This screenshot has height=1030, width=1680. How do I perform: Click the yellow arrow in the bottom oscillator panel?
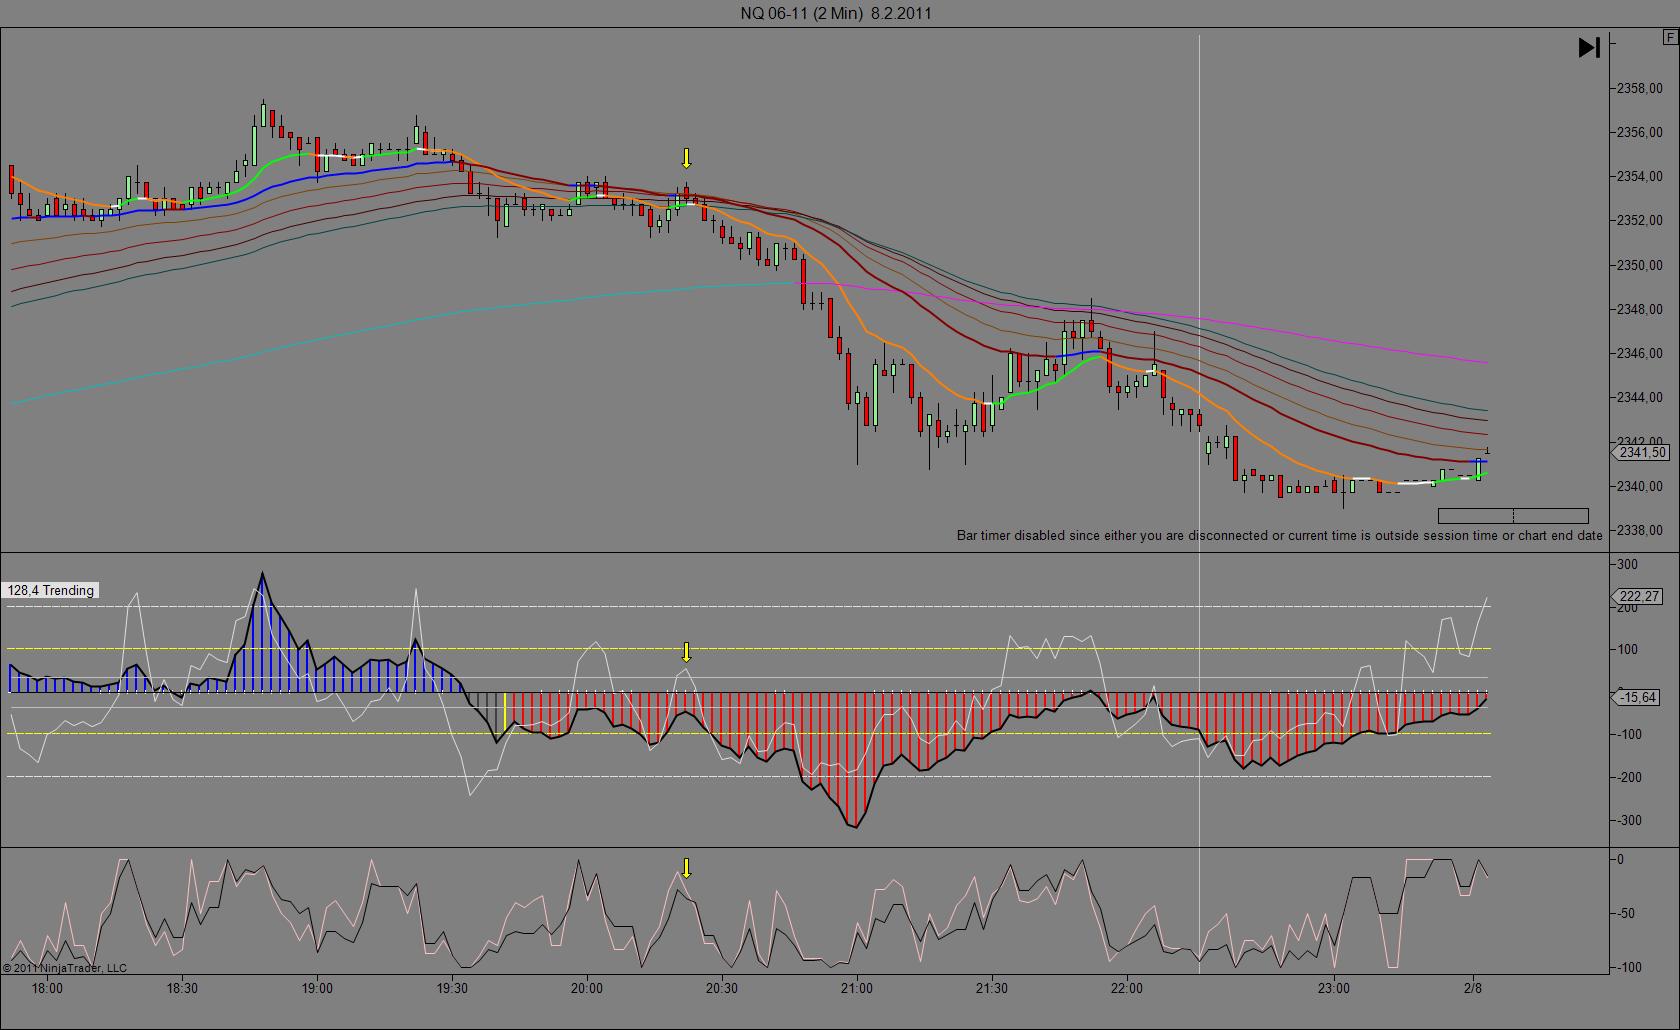[x=686, y=868]
